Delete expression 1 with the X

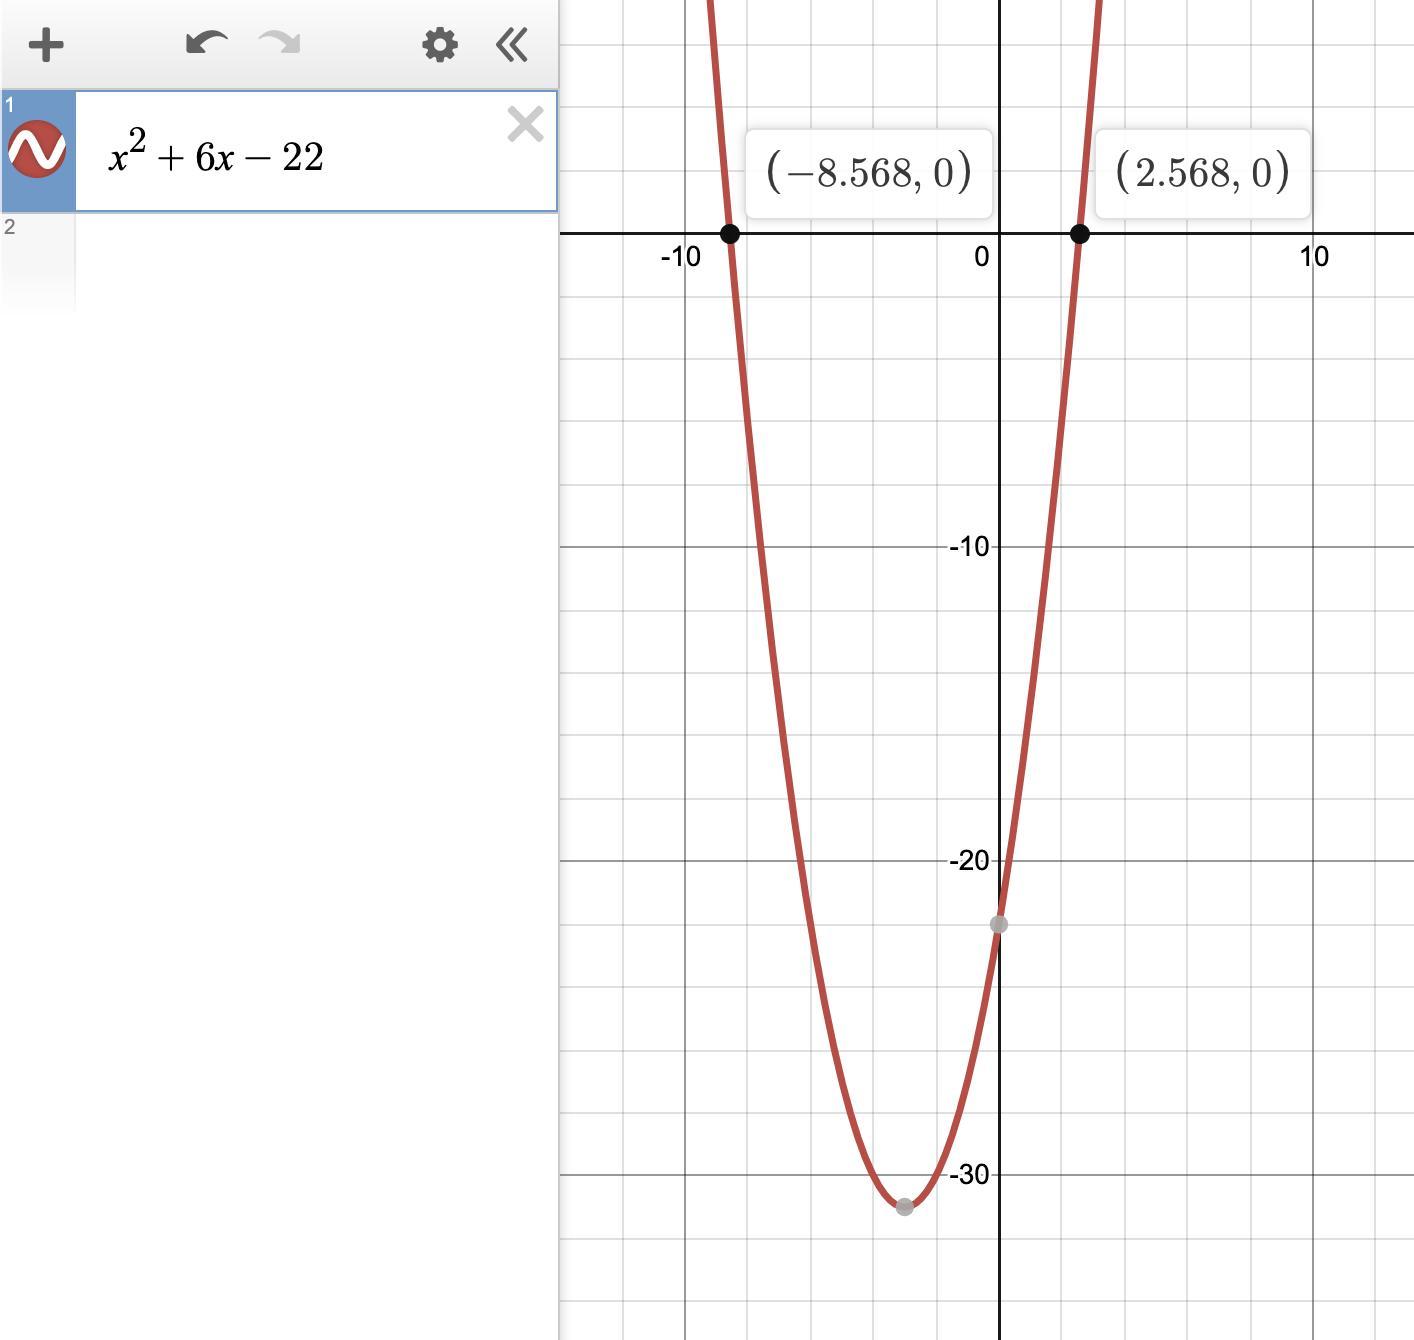[525, 125]
